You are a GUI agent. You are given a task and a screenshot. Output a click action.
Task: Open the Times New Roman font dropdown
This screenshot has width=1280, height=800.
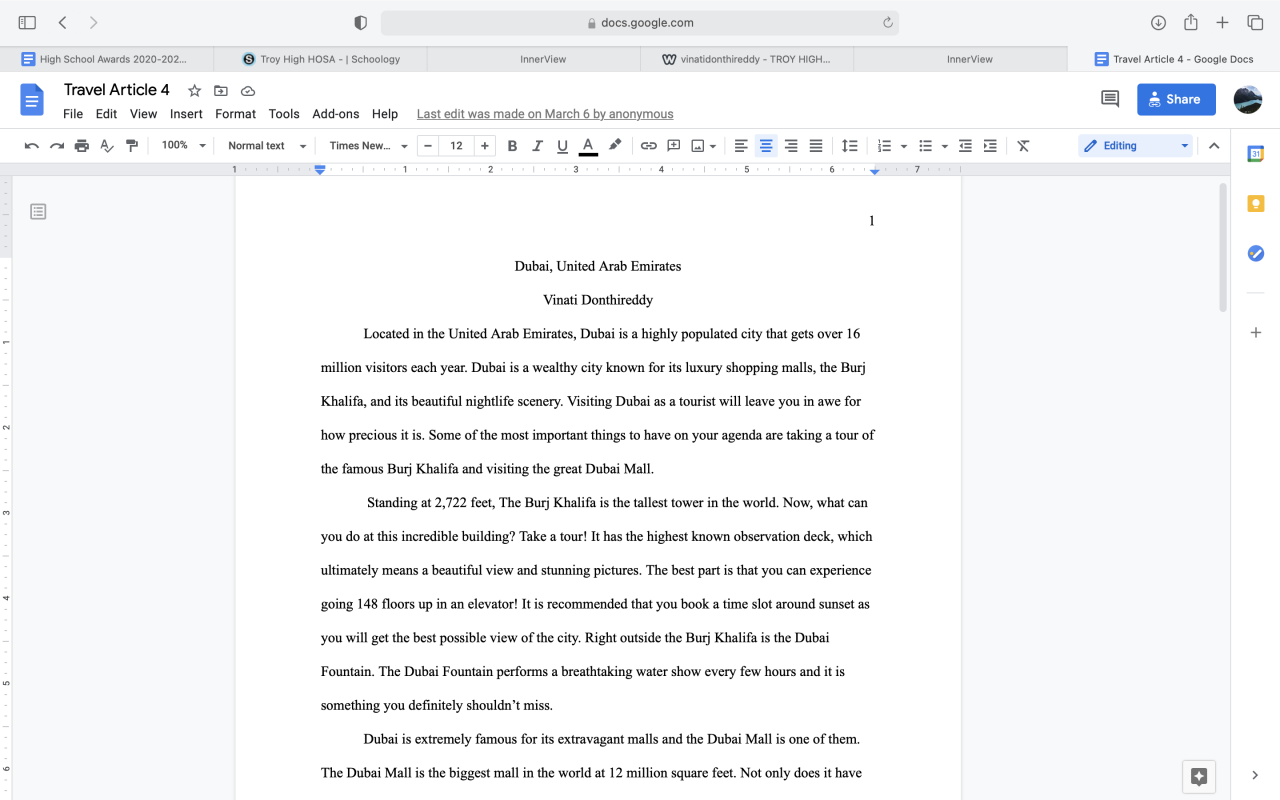click(368, 146)
